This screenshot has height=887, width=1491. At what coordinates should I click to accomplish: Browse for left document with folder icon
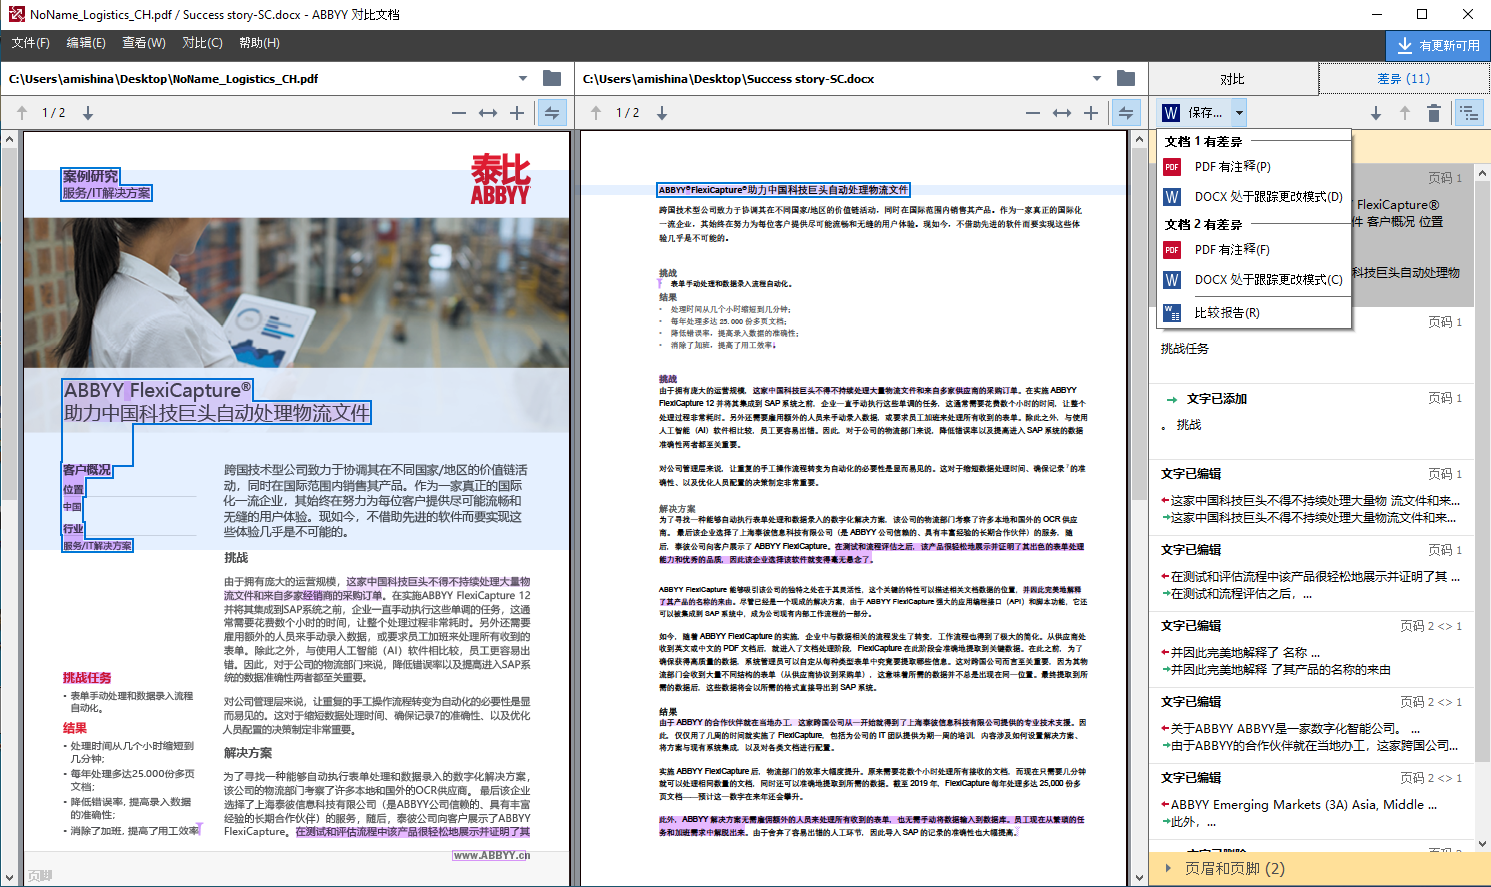[x=552, y=78]
